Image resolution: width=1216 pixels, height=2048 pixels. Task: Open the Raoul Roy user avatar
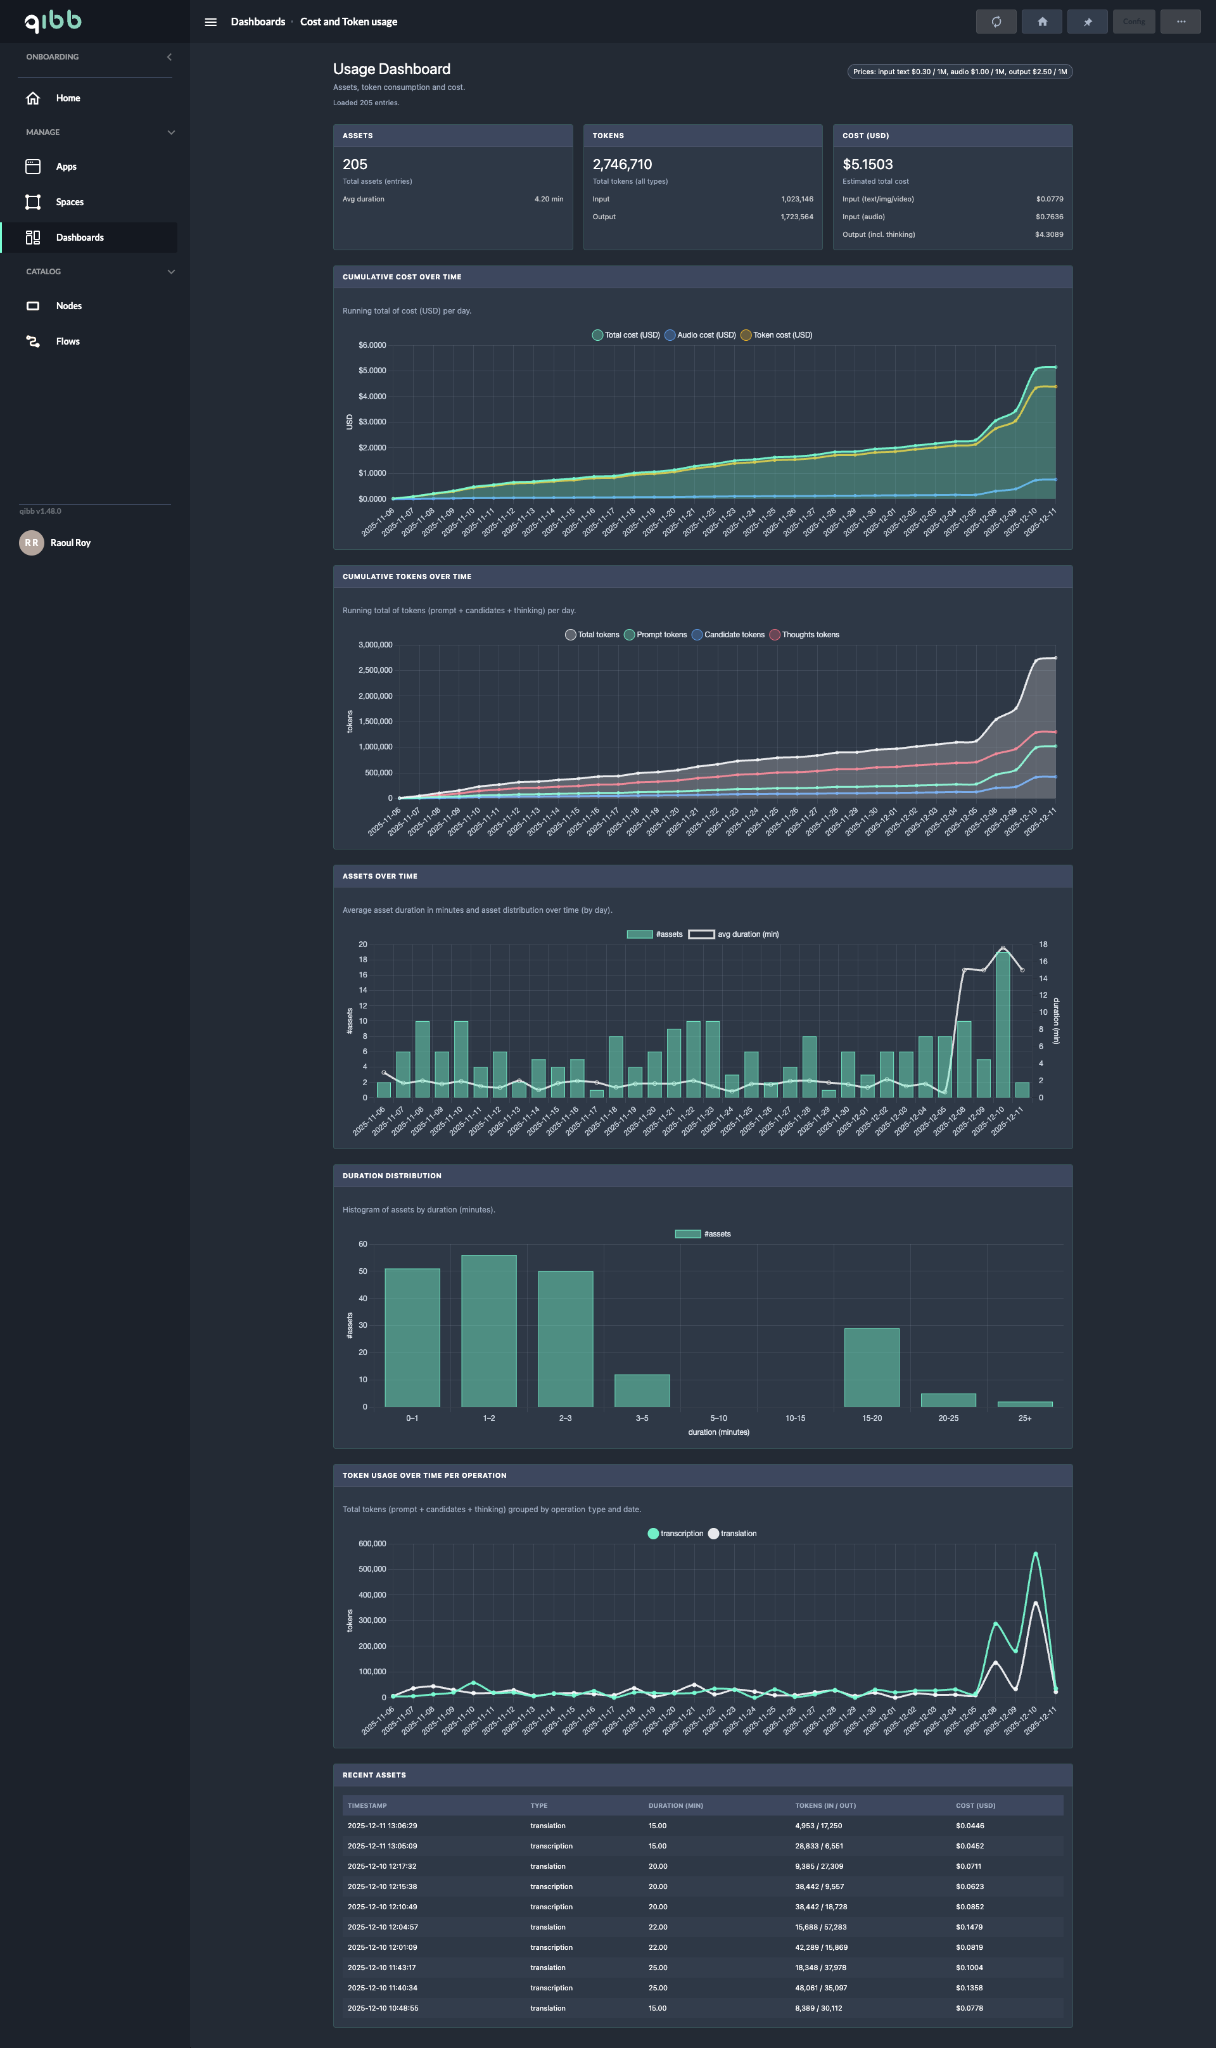pyautogui.click(x=32, y=542)
